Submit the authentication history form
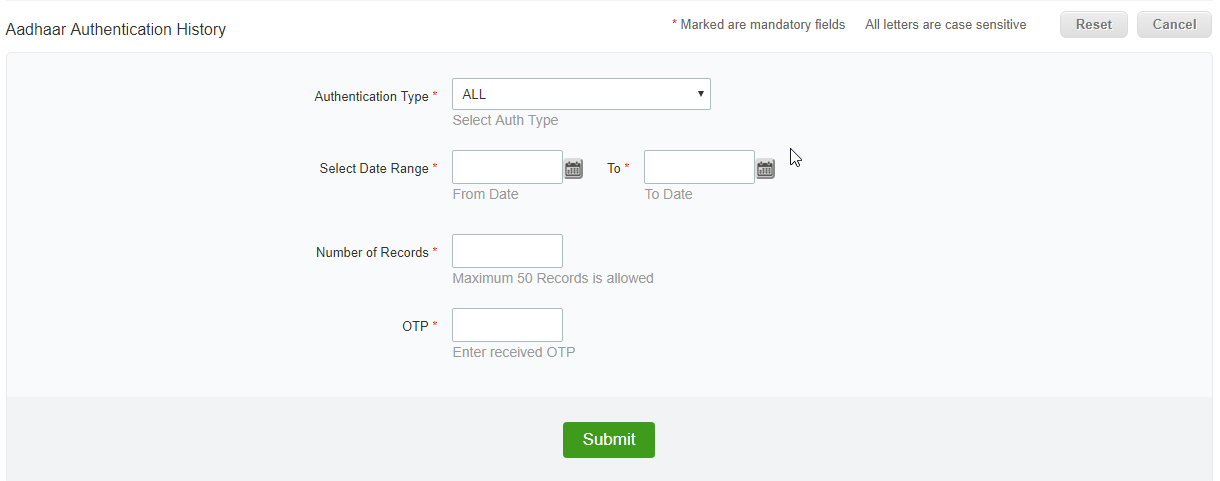Image resolution: width=1220 pixels, height=481 pixels. (609, 440)
